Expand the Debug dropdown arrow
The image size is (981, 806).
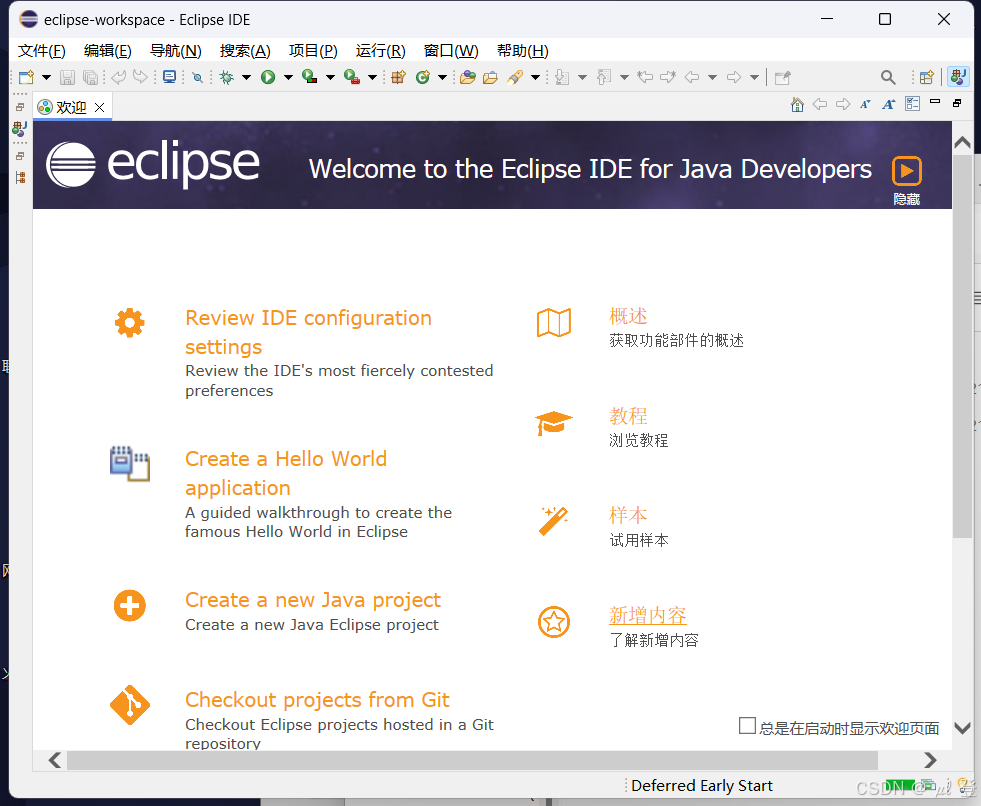247,78
